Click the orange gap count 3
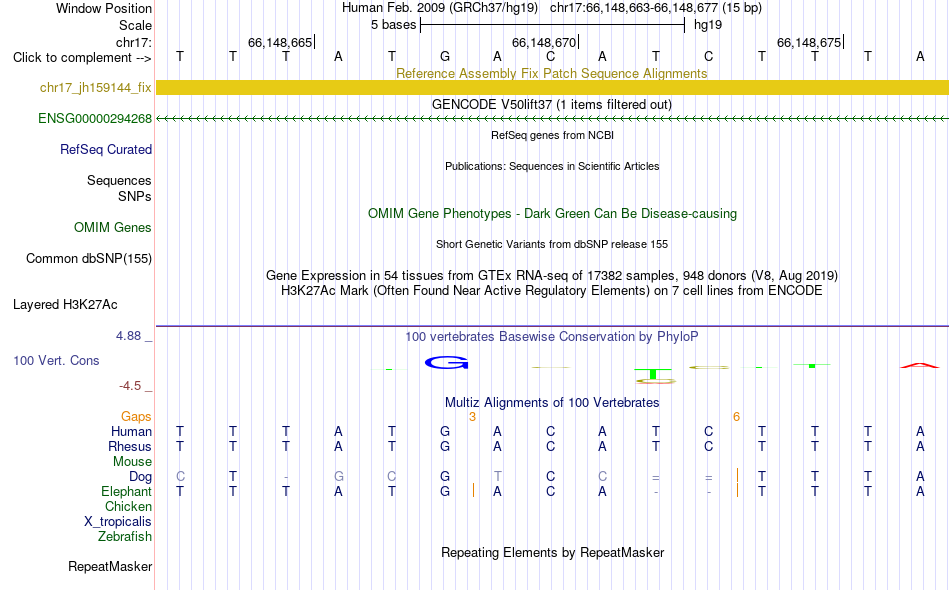The image size is (950, 590). pos(473,417)
